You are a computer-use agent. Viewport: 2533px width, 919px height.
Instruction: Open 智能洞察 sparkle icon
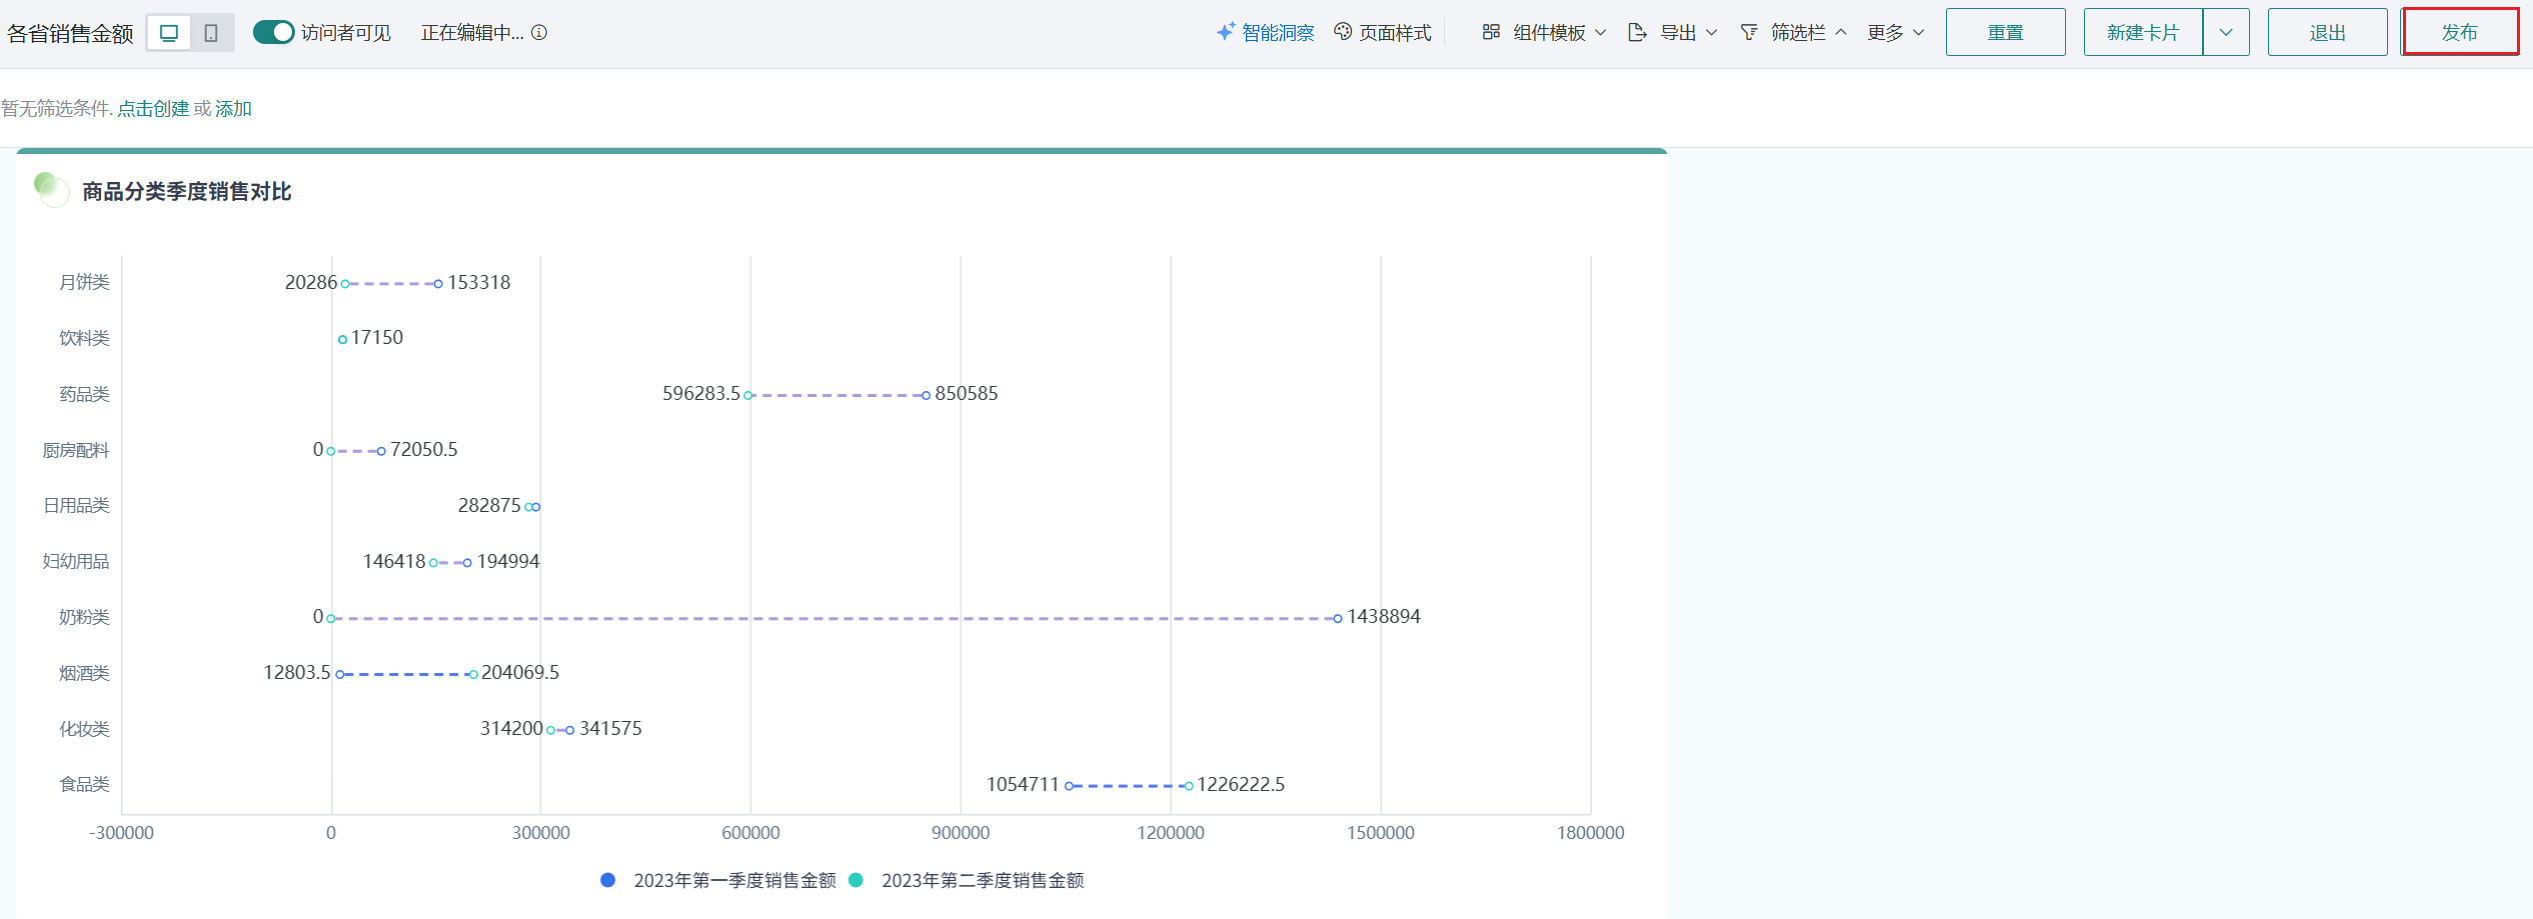point(1225,32)
